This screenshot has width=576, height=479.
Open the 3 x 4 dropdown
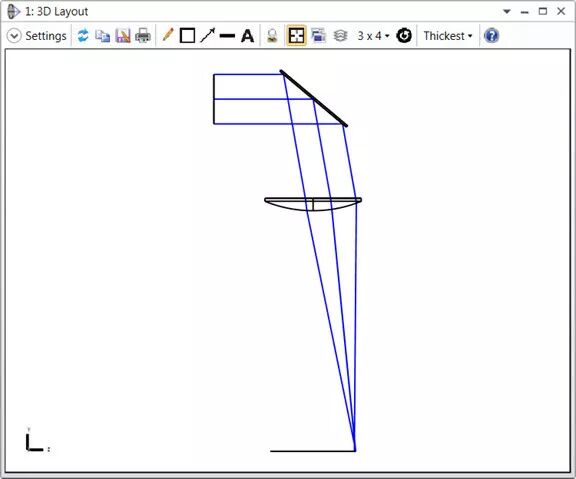click(373, 36)
